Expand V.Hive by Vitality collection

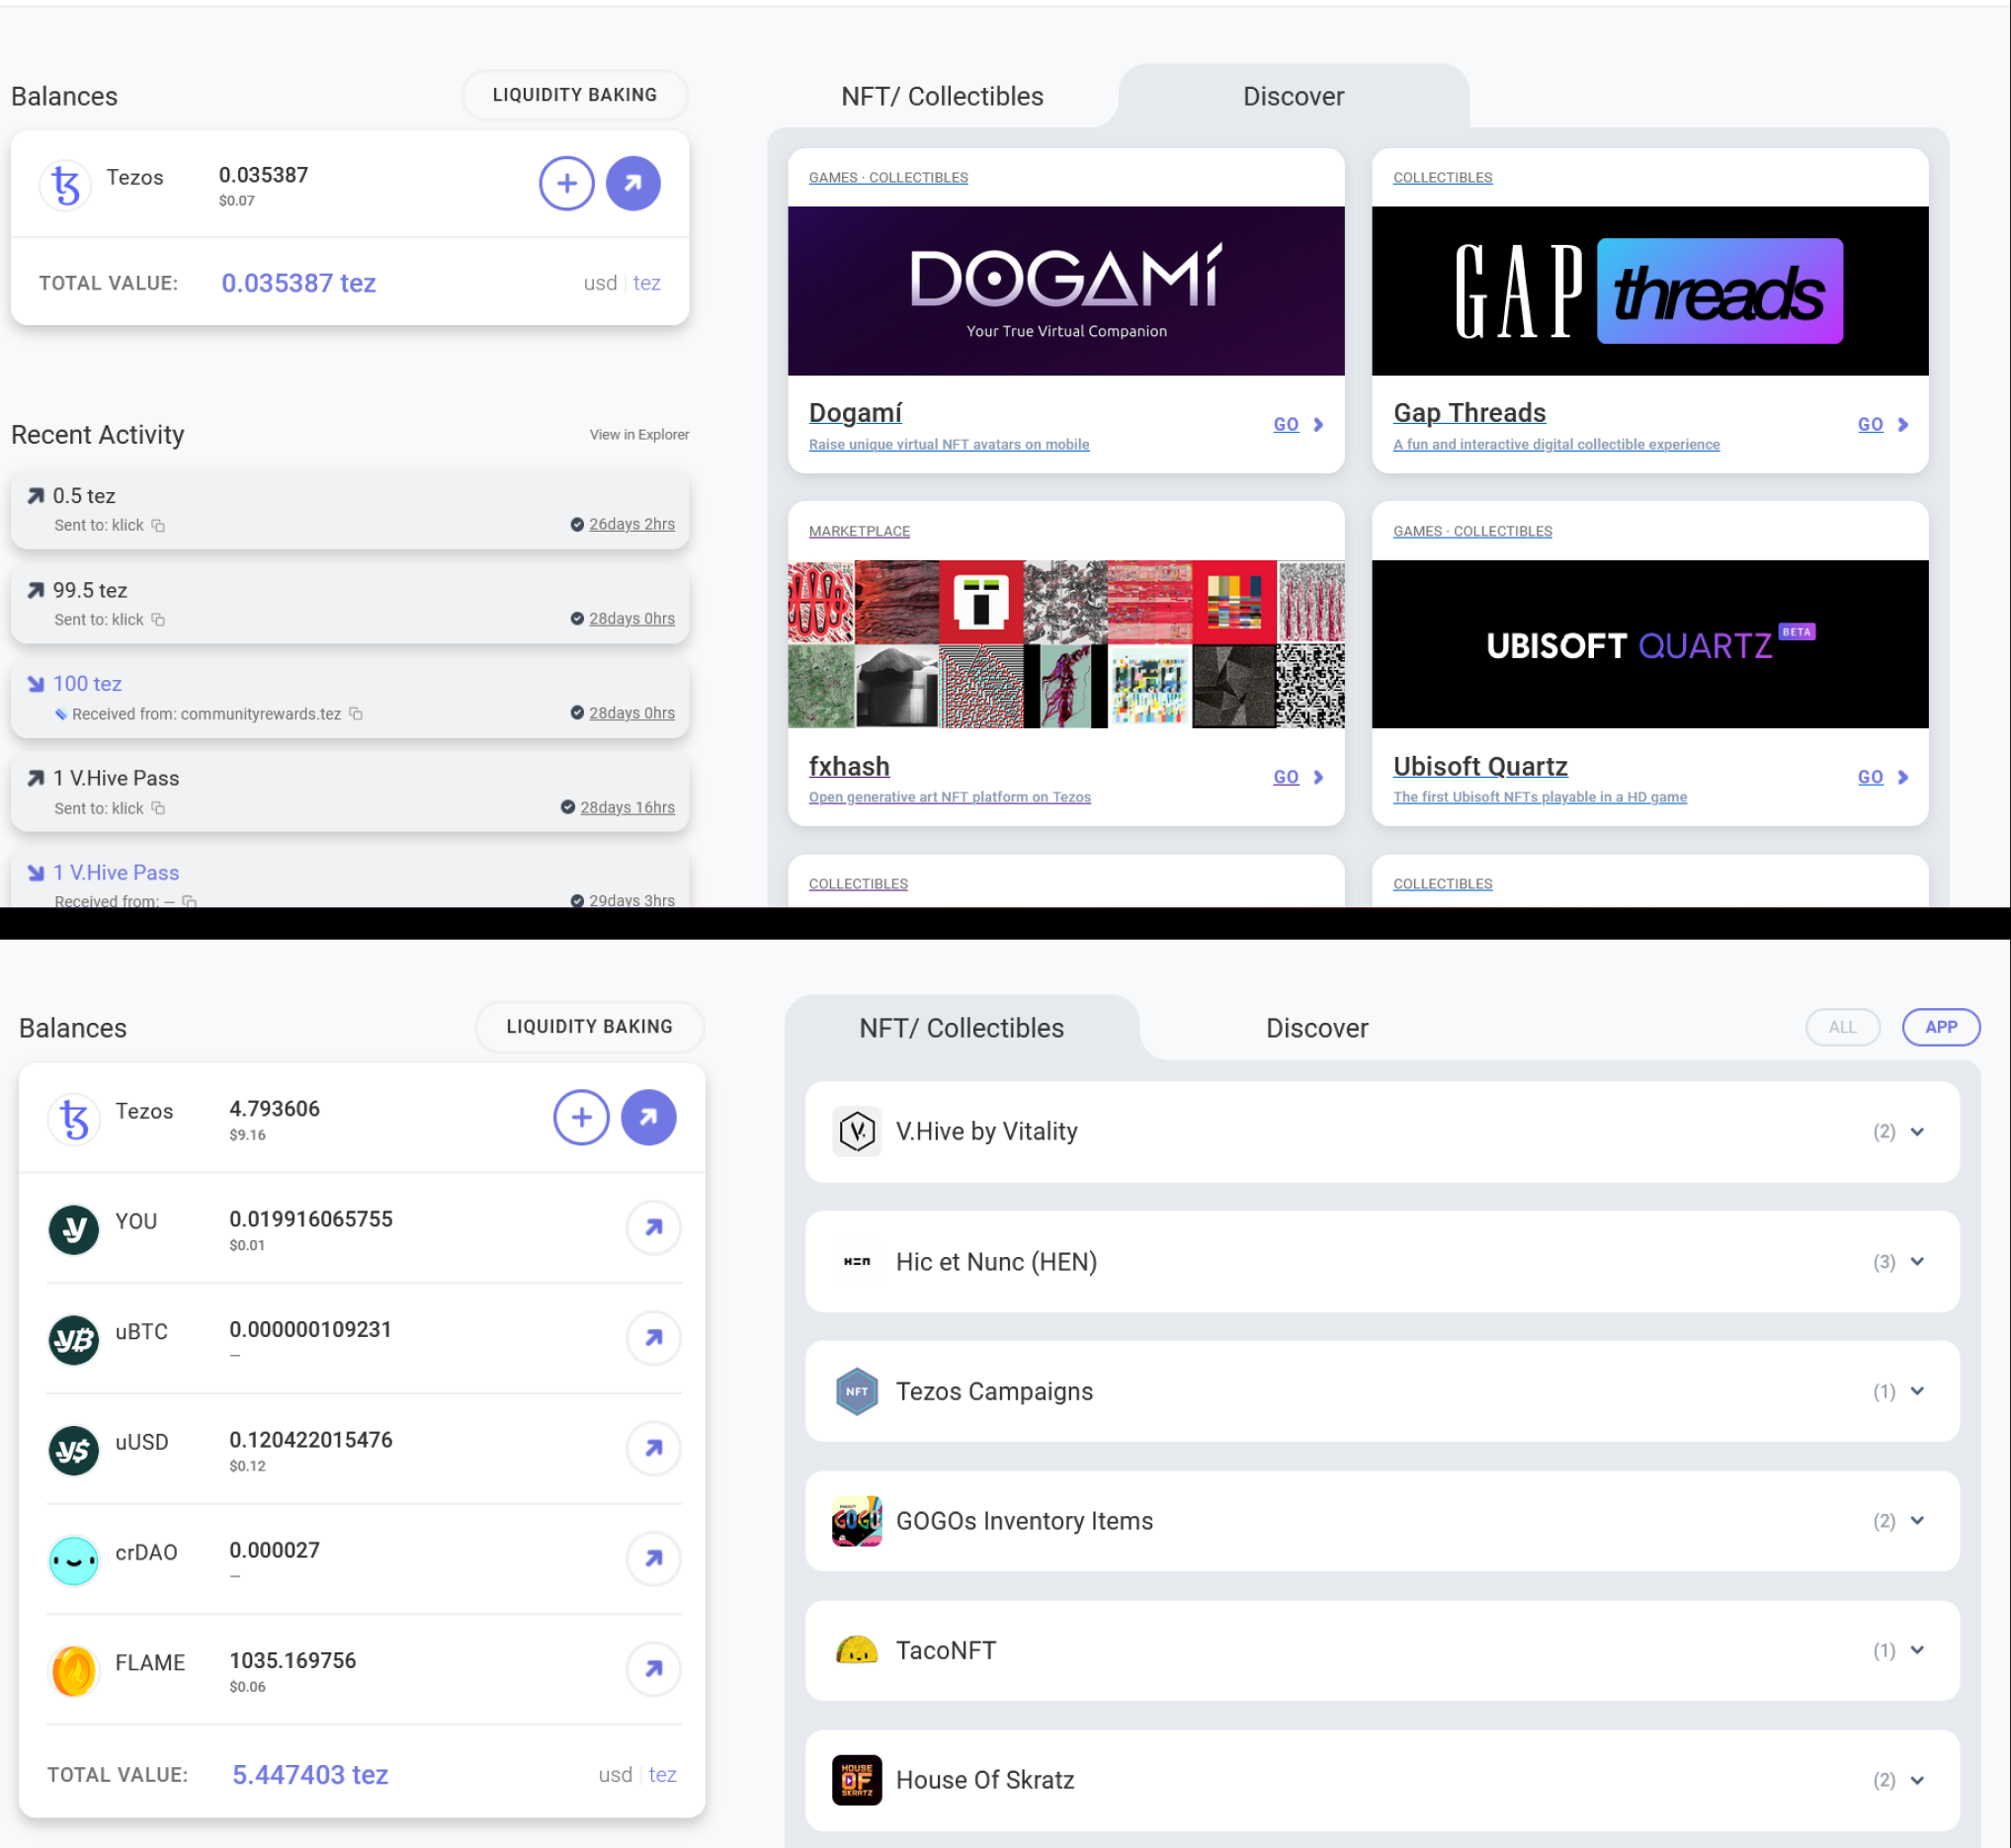coord(1917,1131)
